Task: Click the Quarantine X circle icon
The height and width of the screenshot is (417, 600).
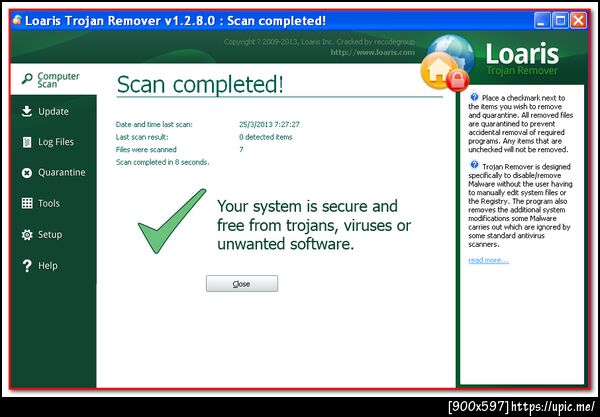Action: (x=26, y=173)
